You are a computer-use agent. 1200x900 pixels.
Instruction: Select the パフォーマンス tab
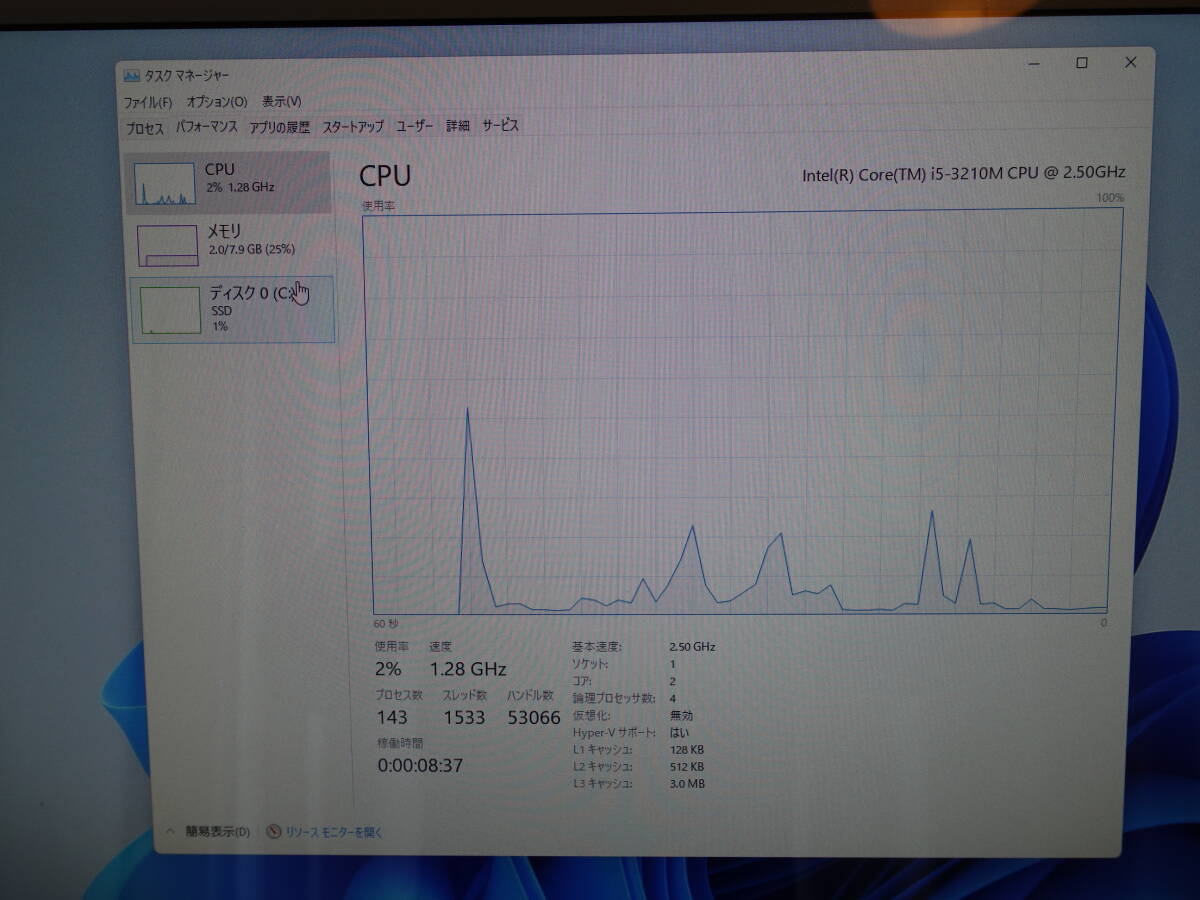click(207, 127)
